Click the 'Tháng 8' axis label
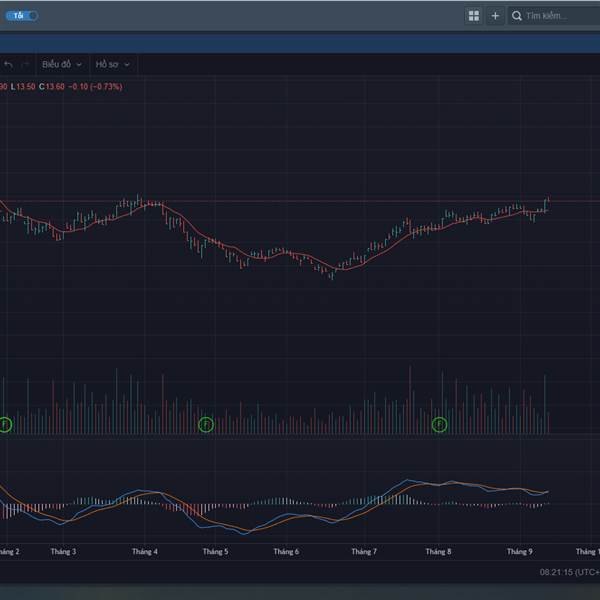Screen dimensions: 600x600 [439, 551]
